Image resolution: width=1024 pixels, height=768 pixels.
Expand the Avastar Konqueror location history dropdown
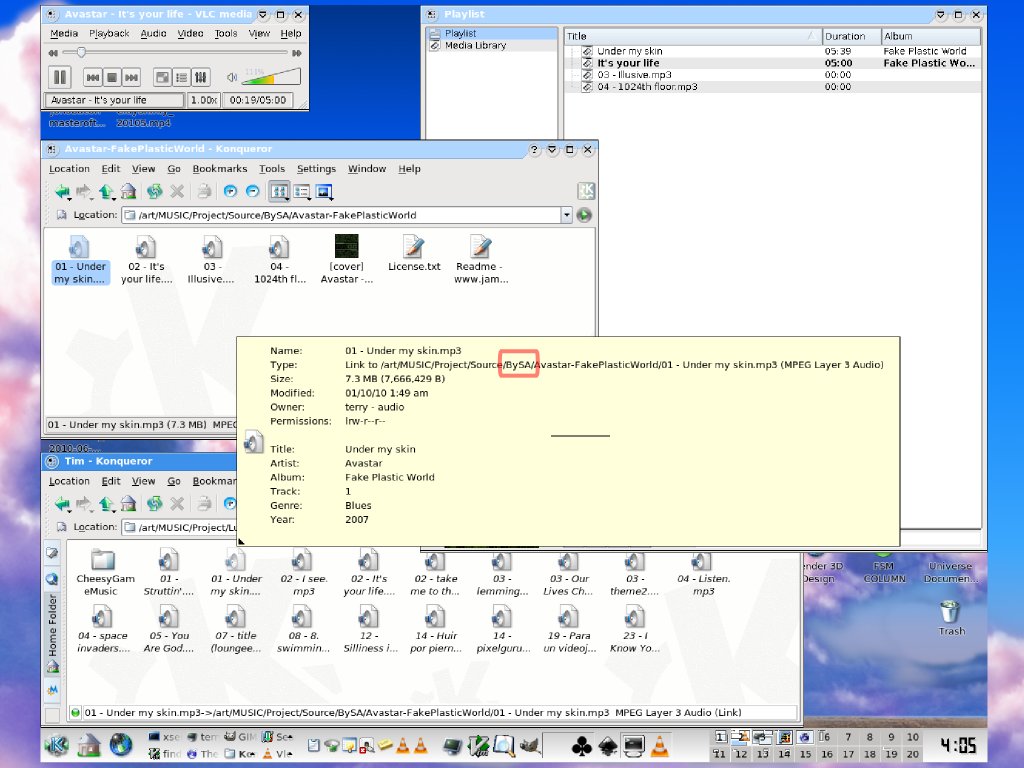(x=566, y=215)
